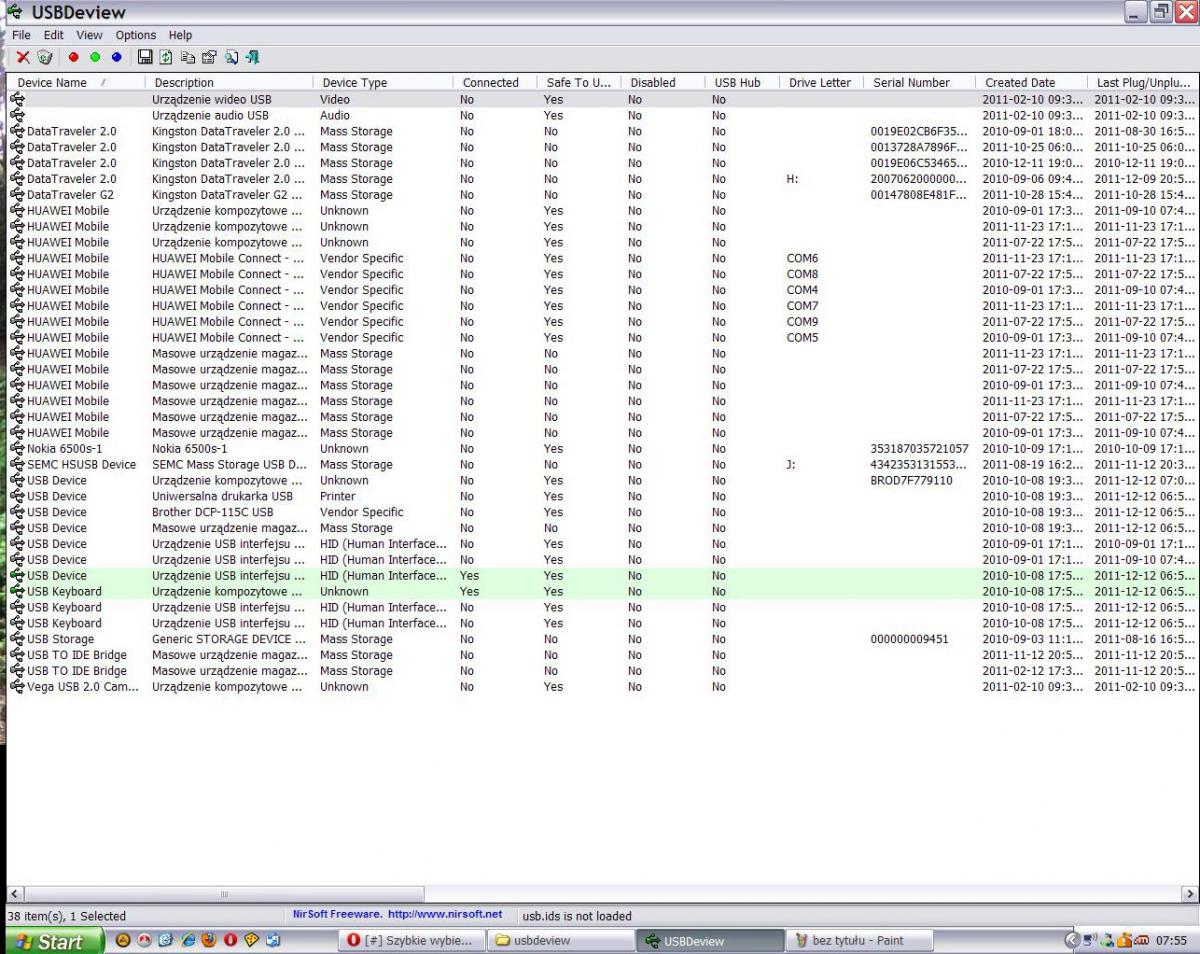Click the 'Printer' device type cell

tap(338, 496)
